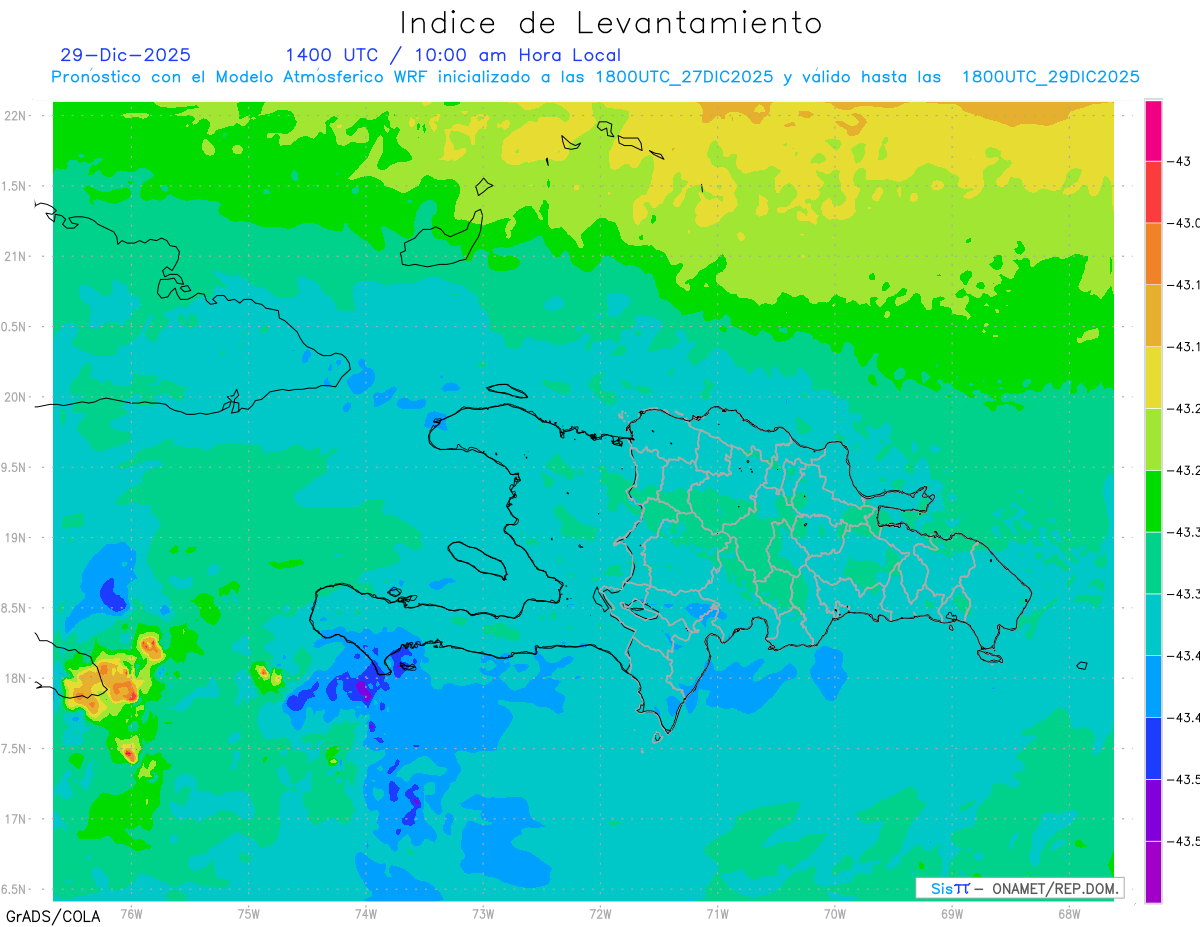Click the "70W" longitude label
This screenshot has height=927, width=1200.
tap(835, 913)
